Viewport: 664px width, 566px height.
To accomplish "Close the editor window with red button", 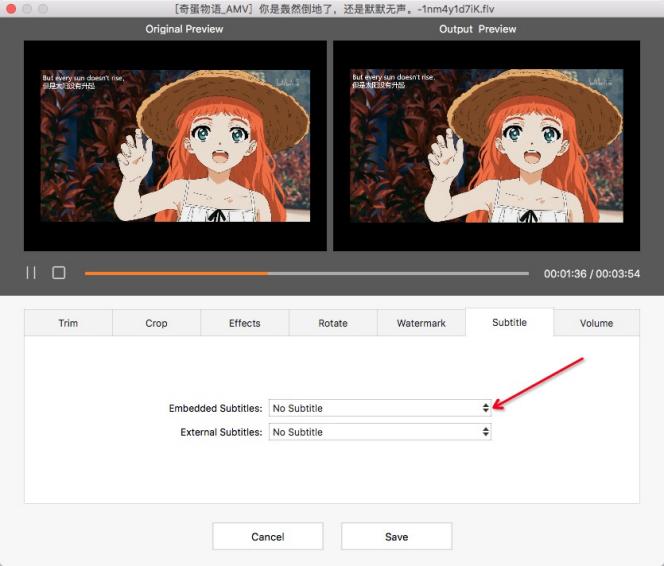I will [11, 9].
